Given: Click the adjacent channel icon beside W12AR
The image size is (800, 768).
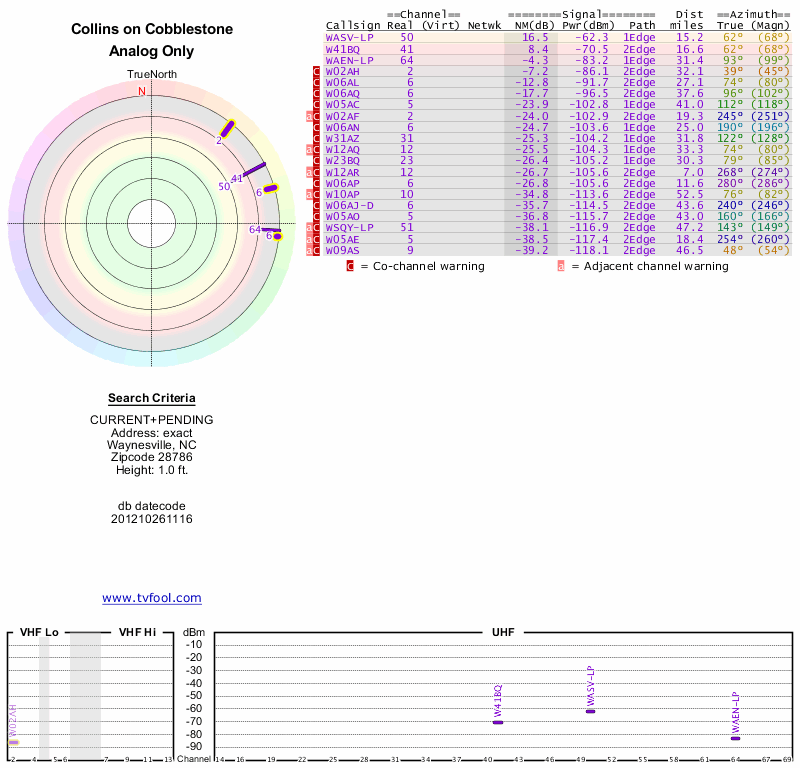Looking at the screenshot, I should point(310,172).
